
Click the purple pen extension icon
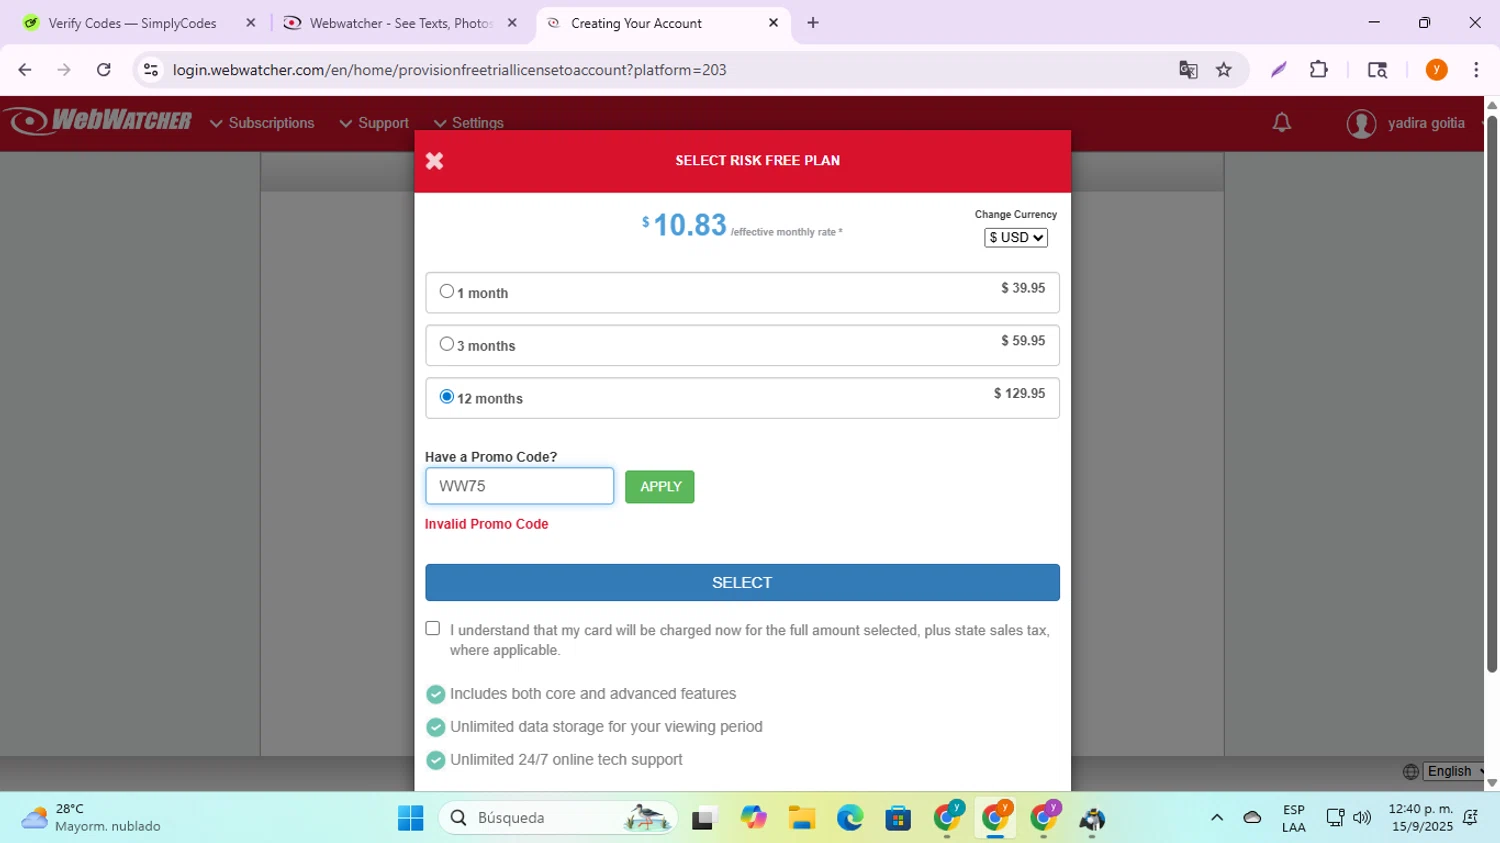tap(1279, 70)
